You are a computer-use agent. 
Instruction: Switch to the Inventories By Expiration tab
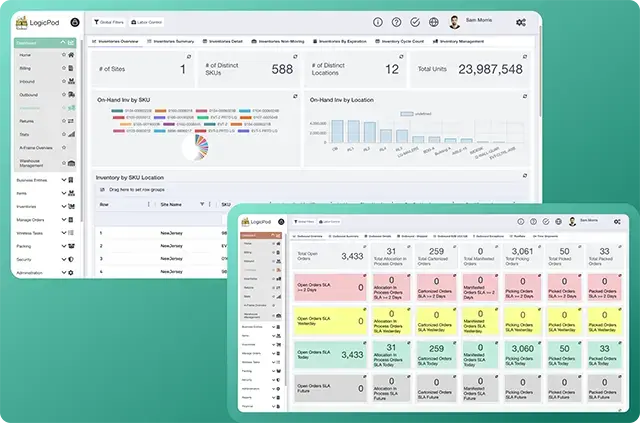pos(340,41)
